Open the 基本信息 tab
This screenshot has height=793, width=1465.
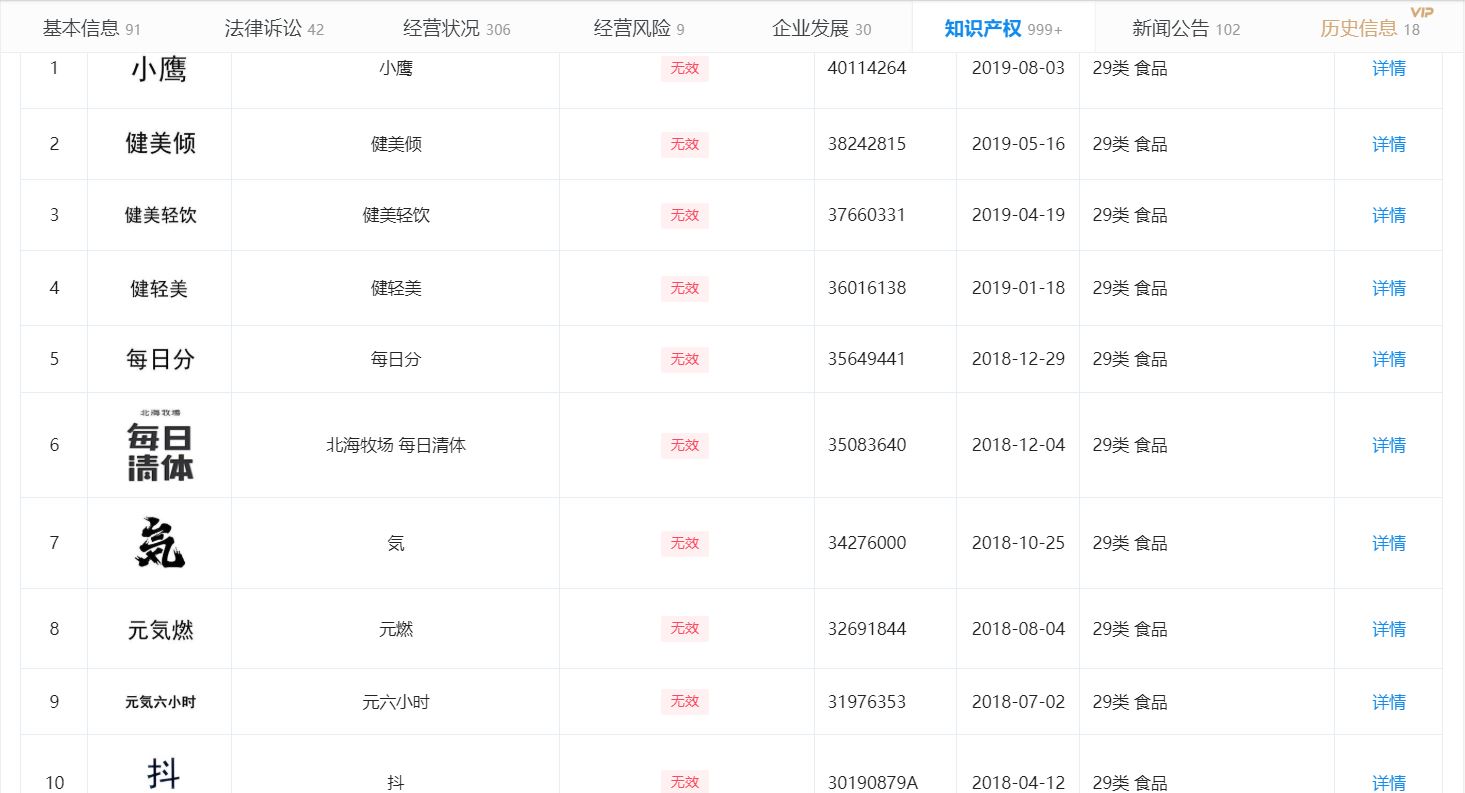(x=91, y=28)
